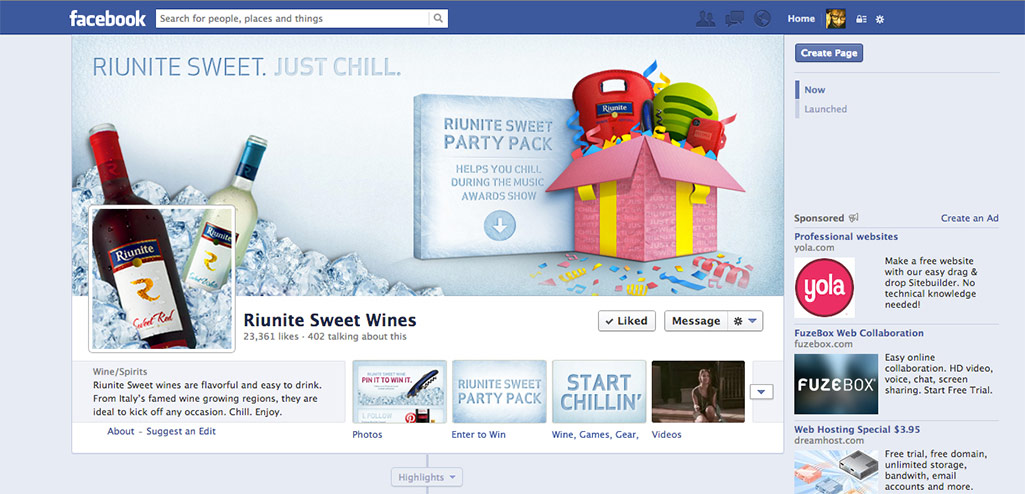Image resolution: width=1025 pixels, height=494 pixels.
Task: Open the messages icon in top bar
Action: pyautogui.click(x=734, y=18)
